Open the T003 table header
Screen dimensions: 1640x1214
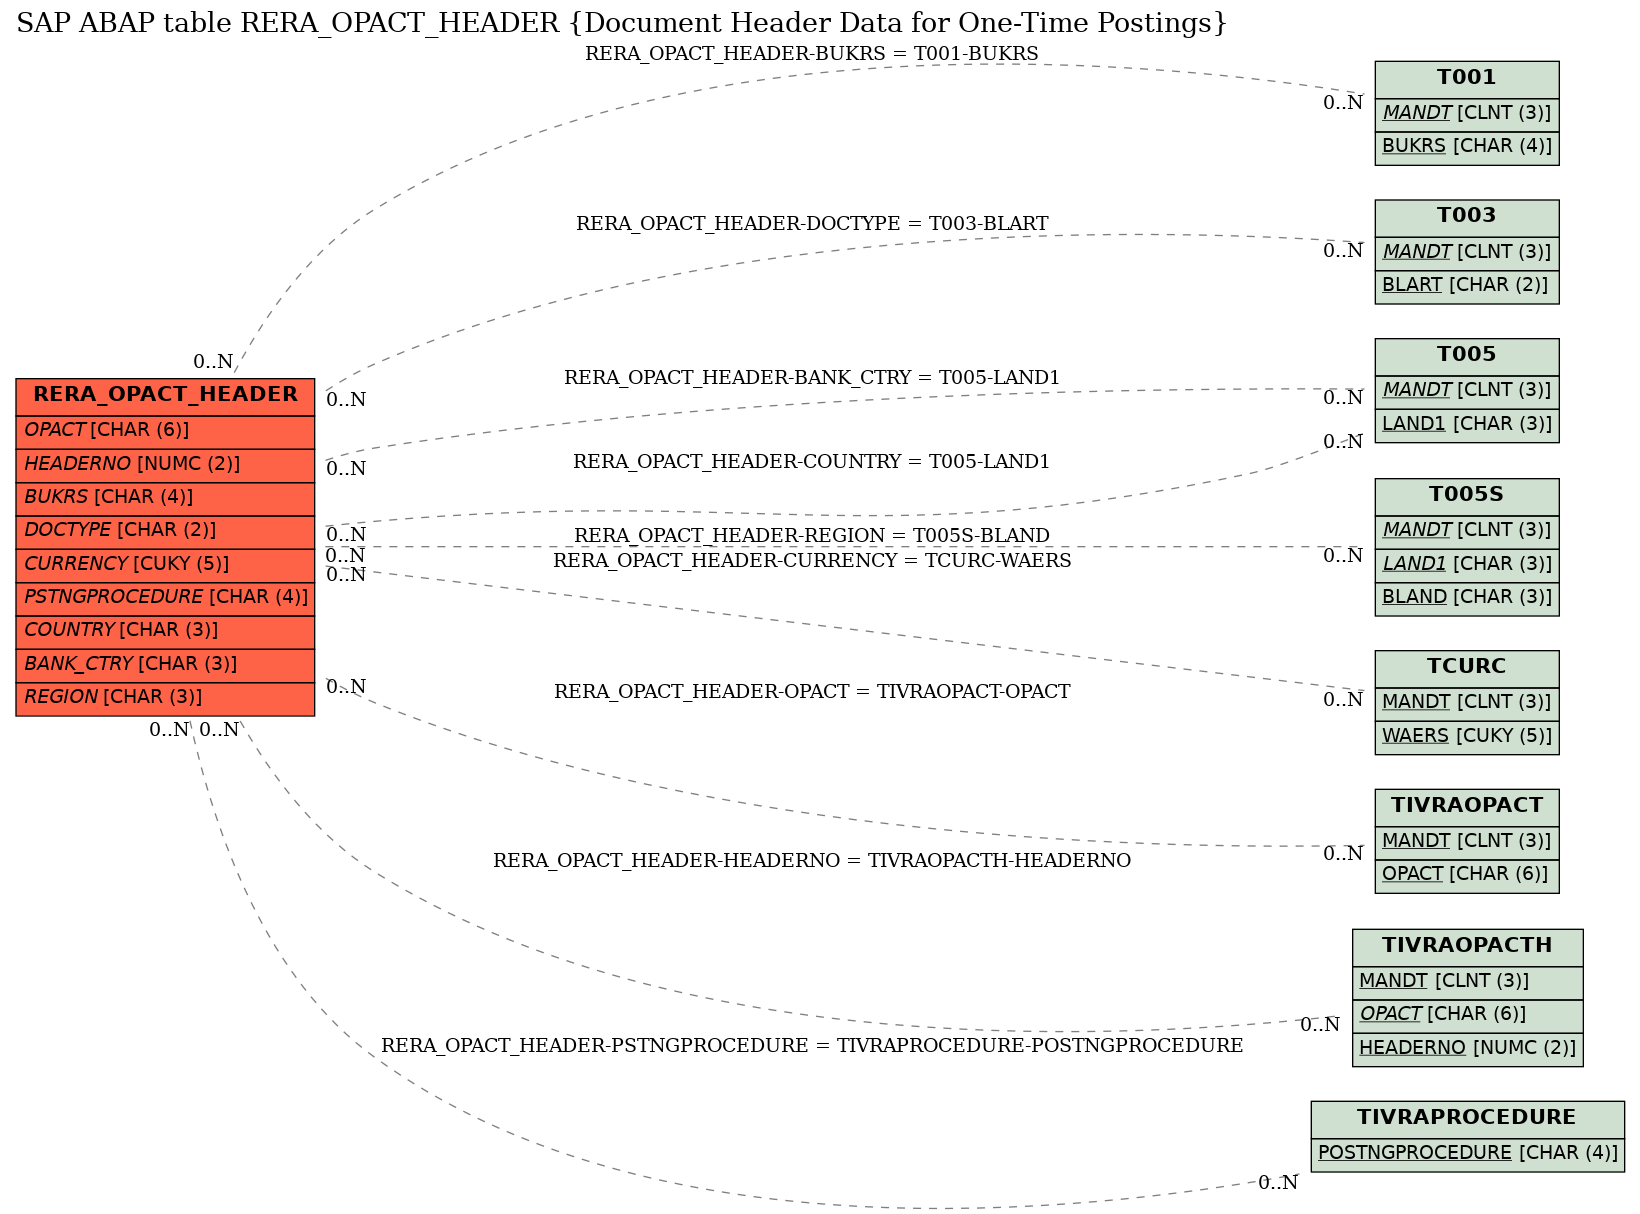(1466, 217)
